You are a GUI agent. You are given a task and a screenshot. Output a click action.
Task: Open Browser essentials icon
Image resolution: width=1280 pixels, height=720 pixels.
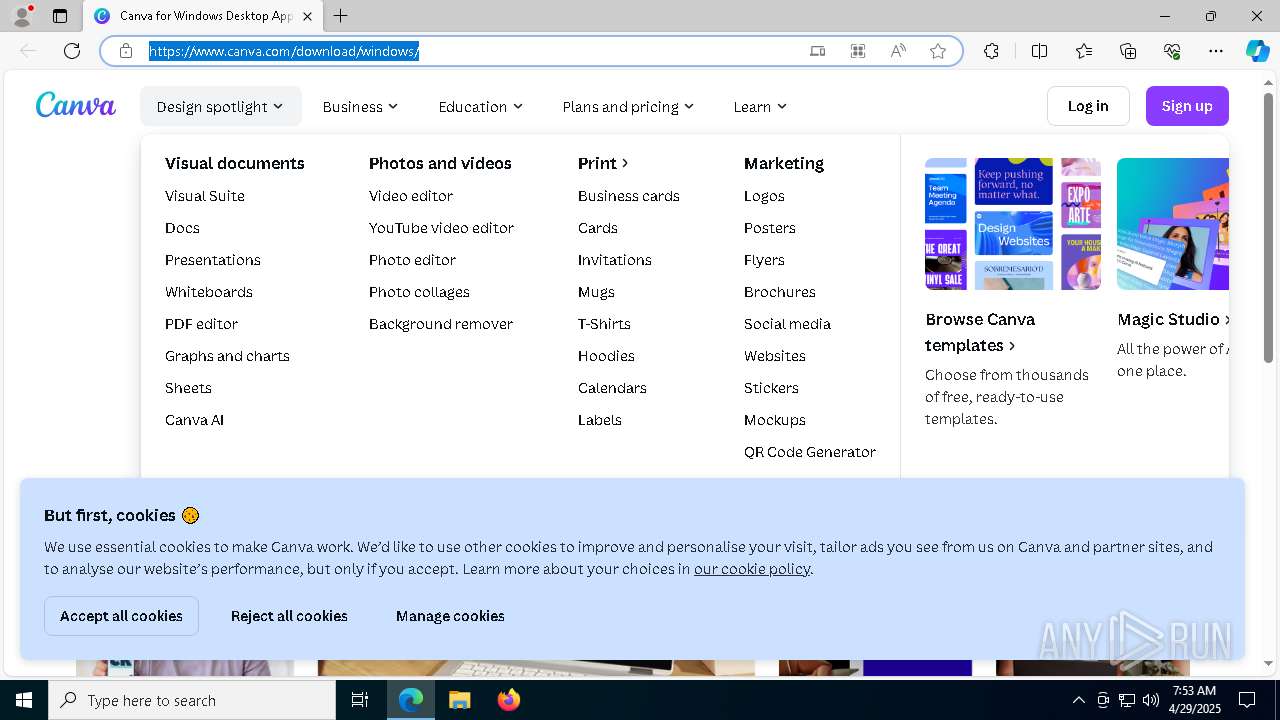tap(1172, 51)
